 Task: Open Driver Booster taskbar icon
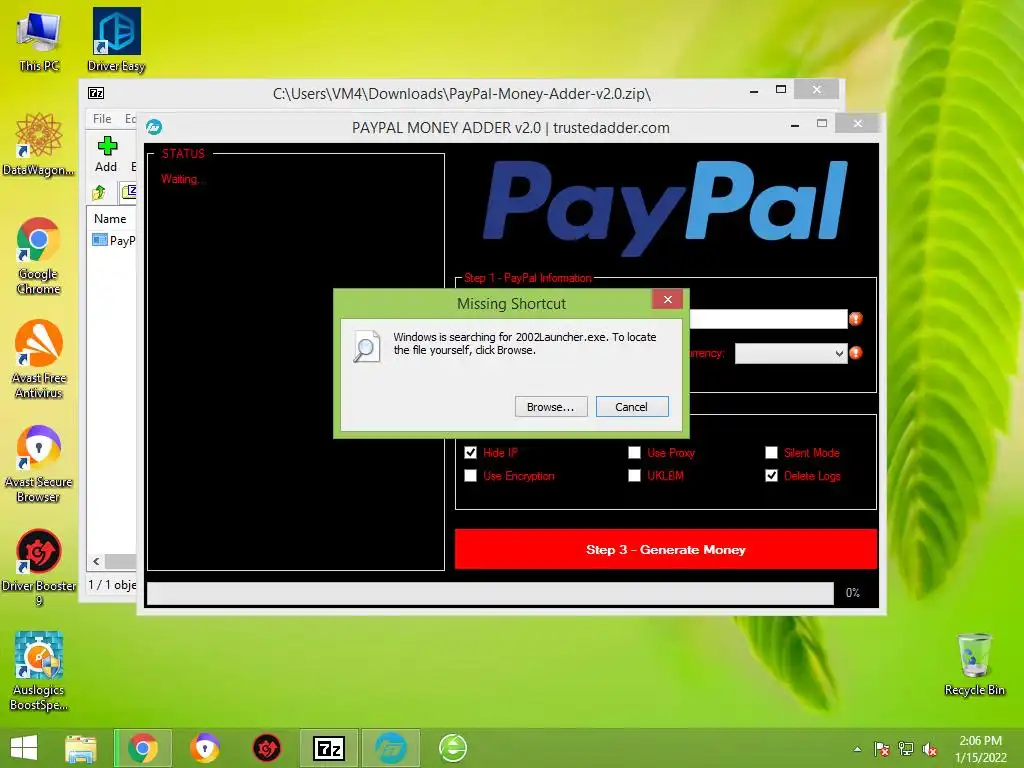pyautogui.click(x=266, y=748)
